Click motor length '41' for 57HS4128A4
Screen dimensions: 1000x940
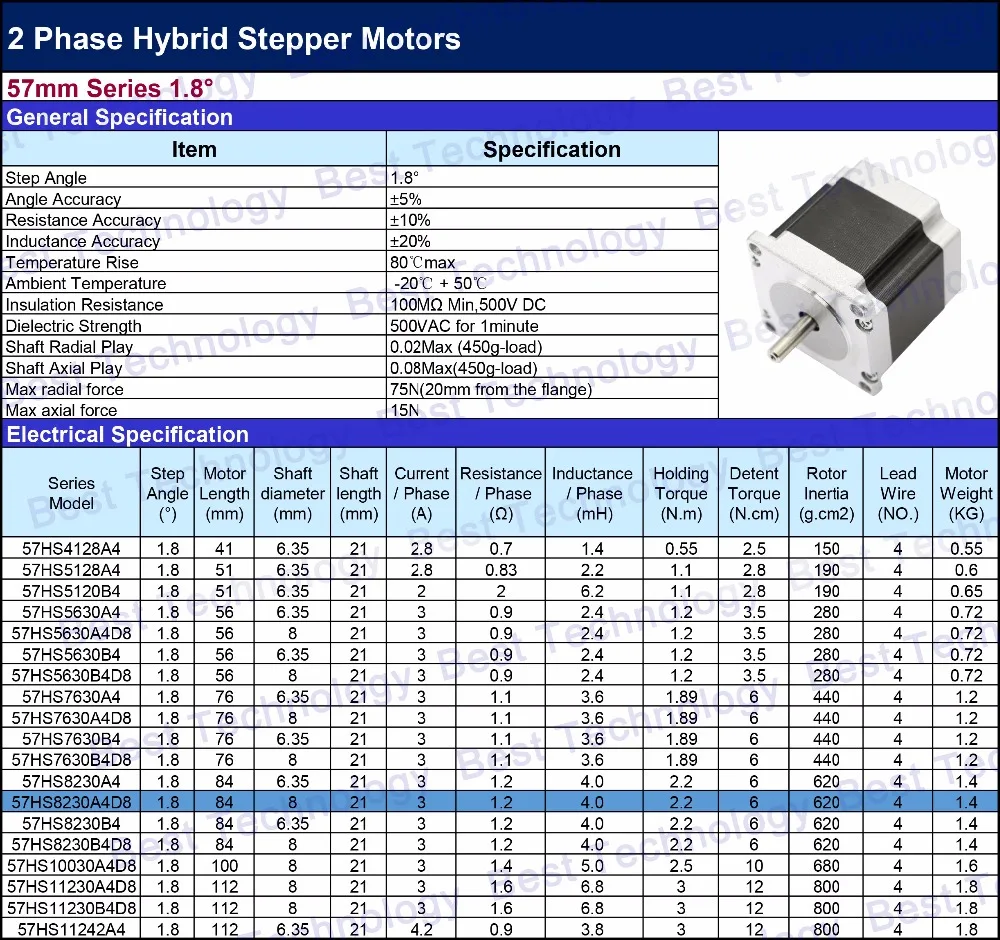coord(224,548)
